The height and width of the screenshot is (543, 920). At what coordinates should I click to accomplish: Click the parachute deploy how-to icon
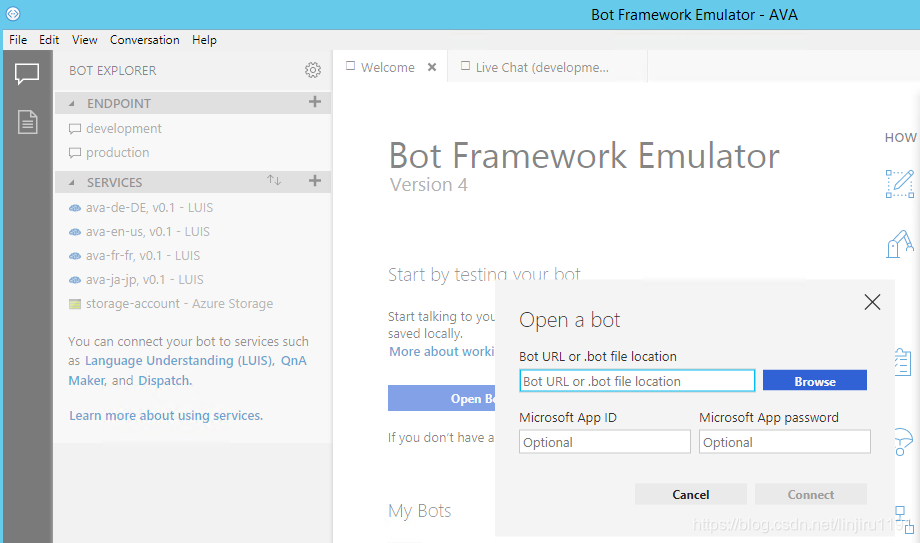pyautogui.click(x=904, y=442)
